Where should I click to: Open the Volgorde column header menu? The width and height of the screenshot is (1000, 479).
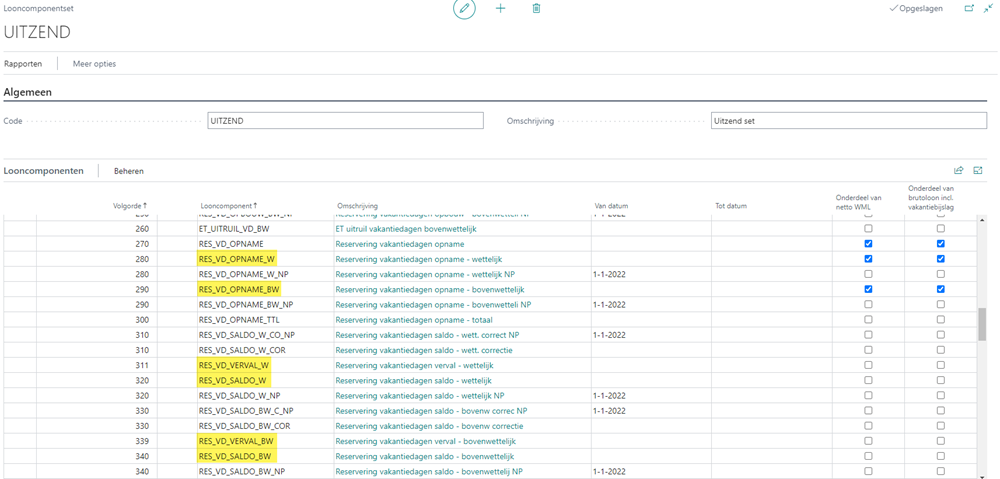click(x=130, y=206)
